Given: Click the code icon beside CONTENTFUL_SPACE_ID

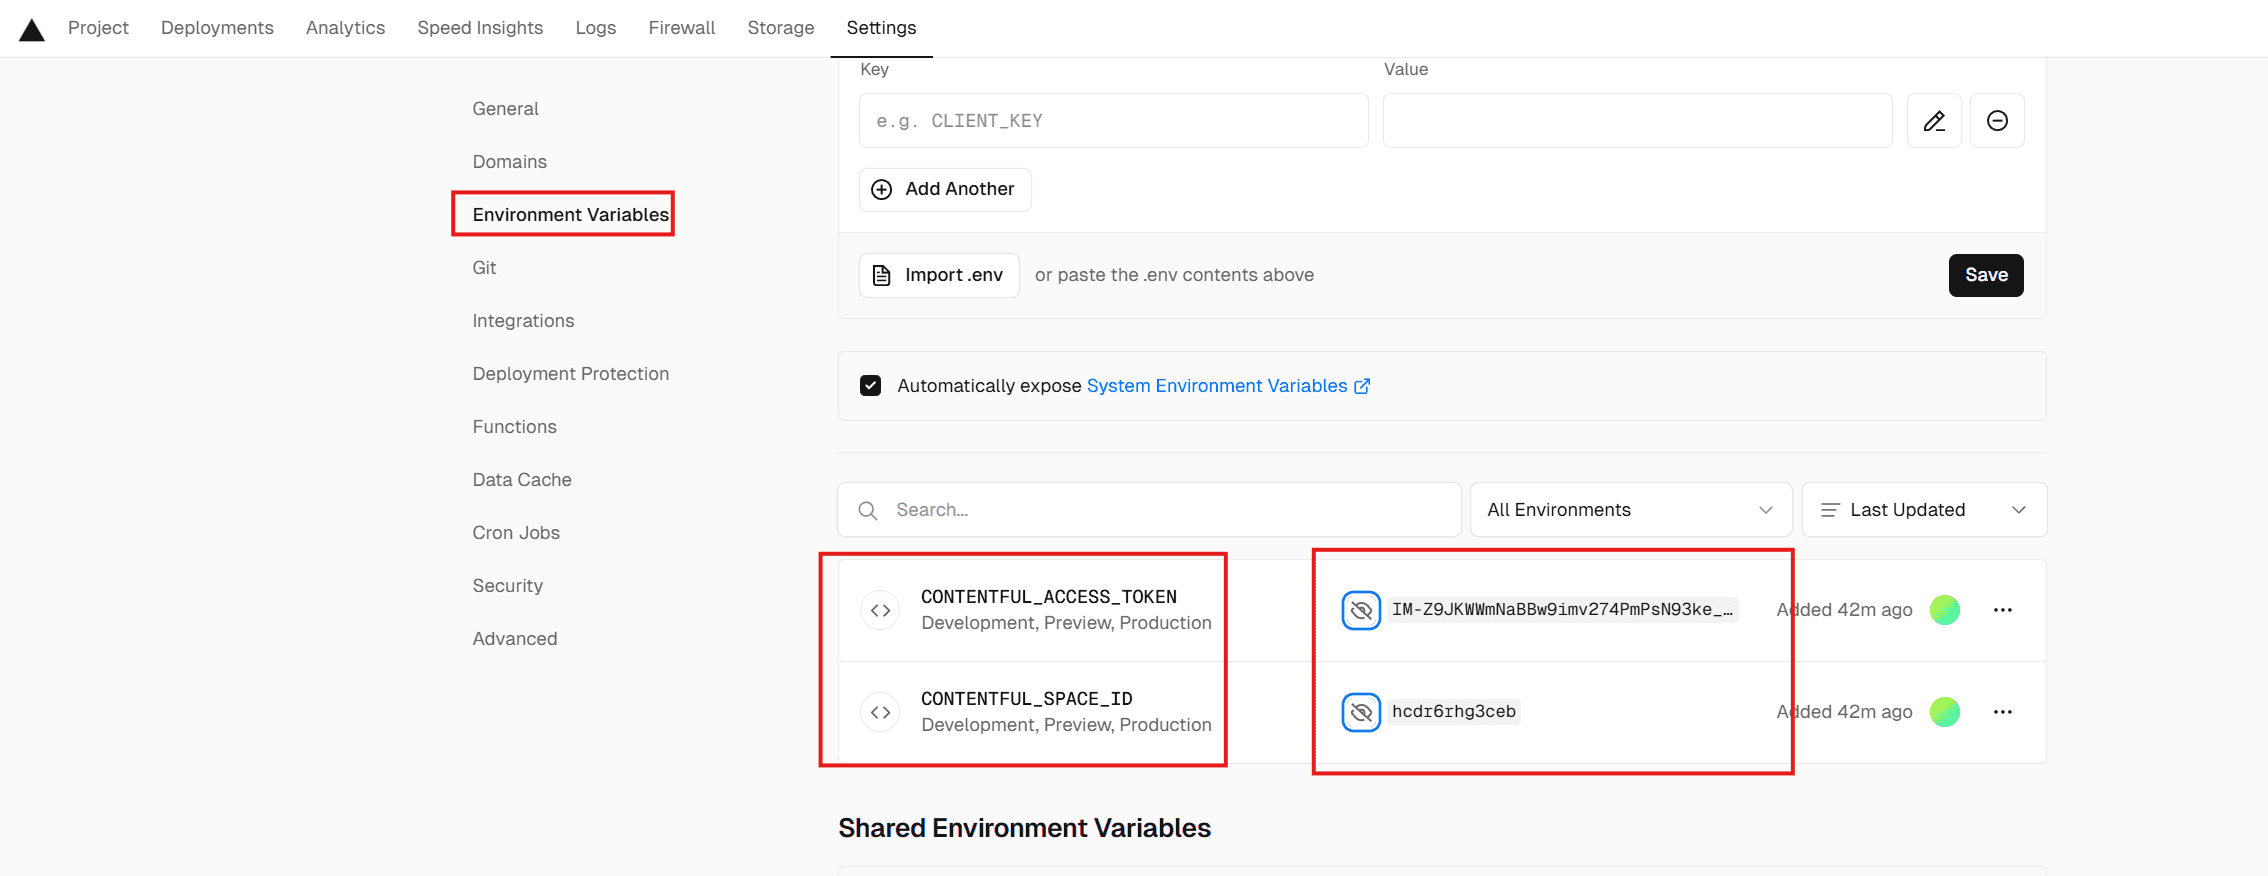Looking at the screenshot, I should [880, 712].
